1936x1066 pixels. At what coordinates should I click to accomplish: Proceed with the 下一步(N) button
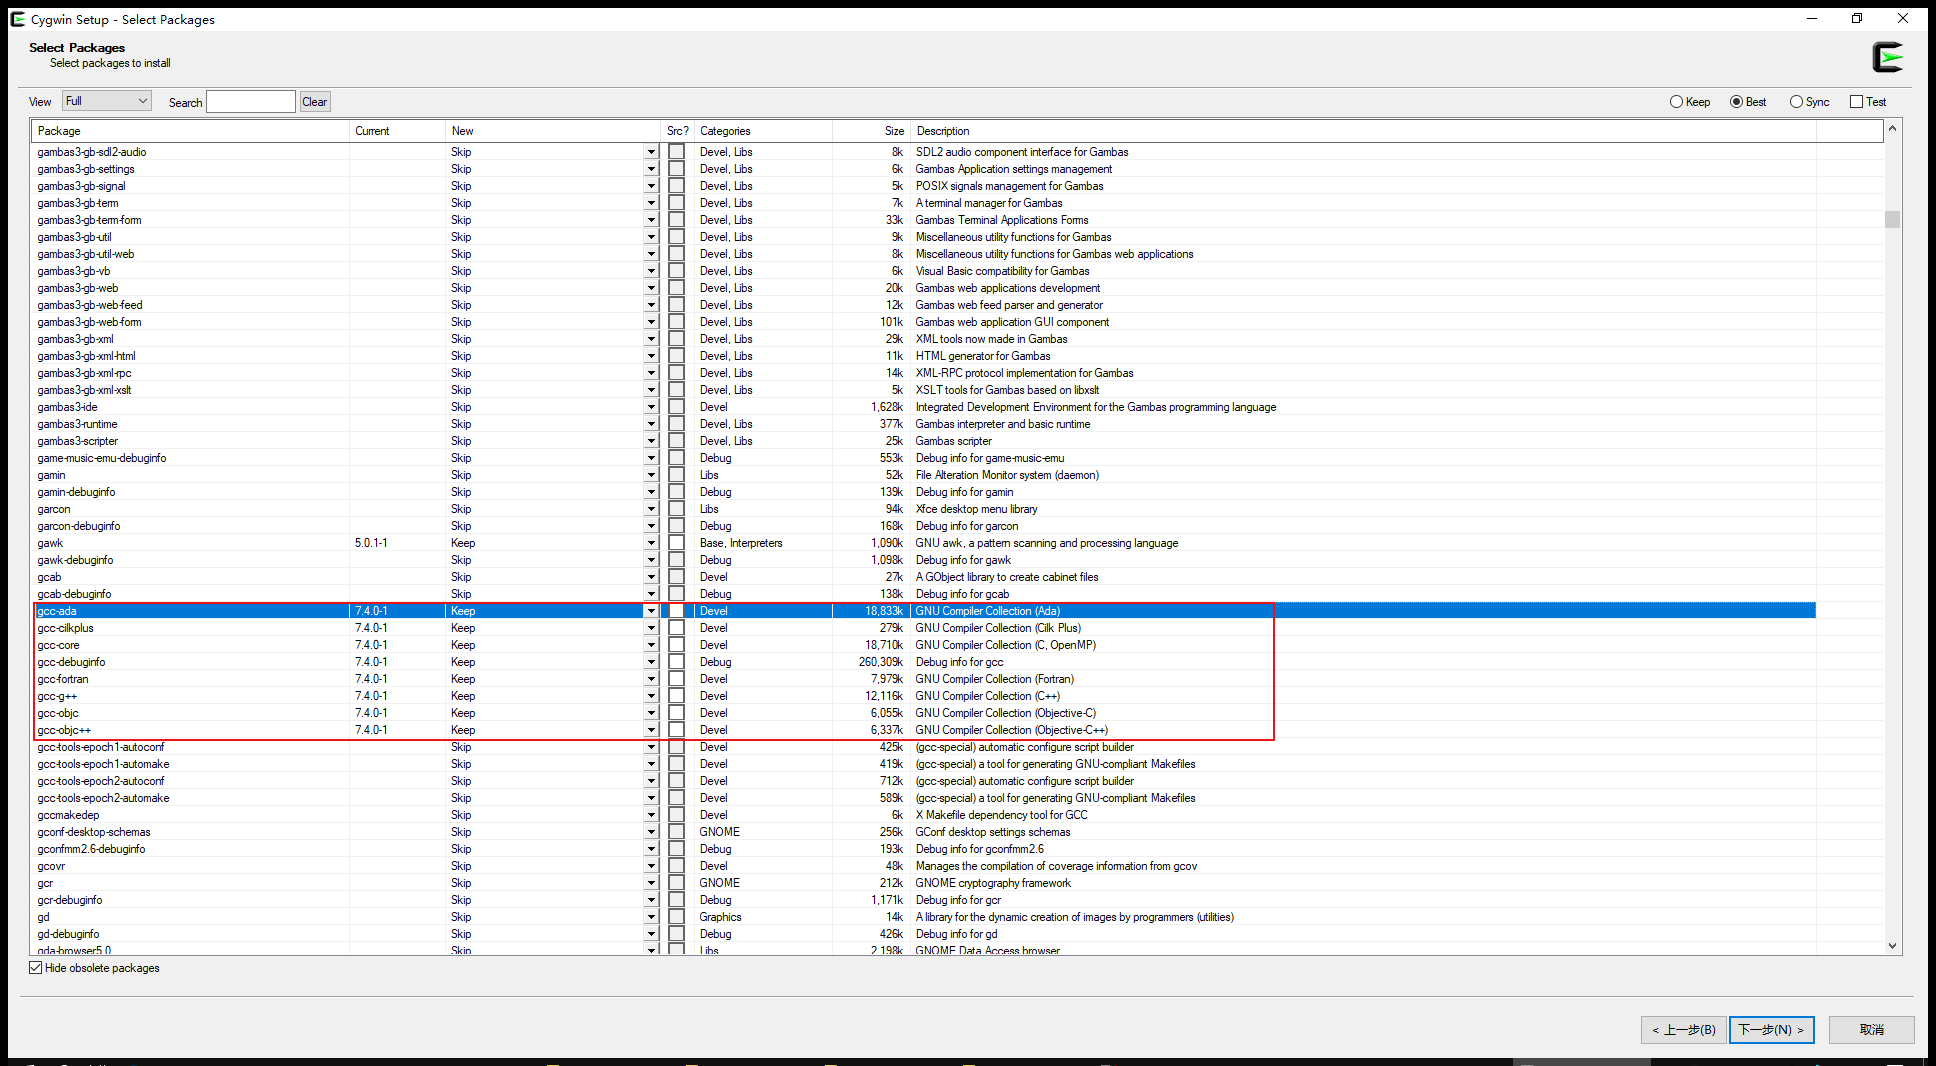coord(1771,1030)
